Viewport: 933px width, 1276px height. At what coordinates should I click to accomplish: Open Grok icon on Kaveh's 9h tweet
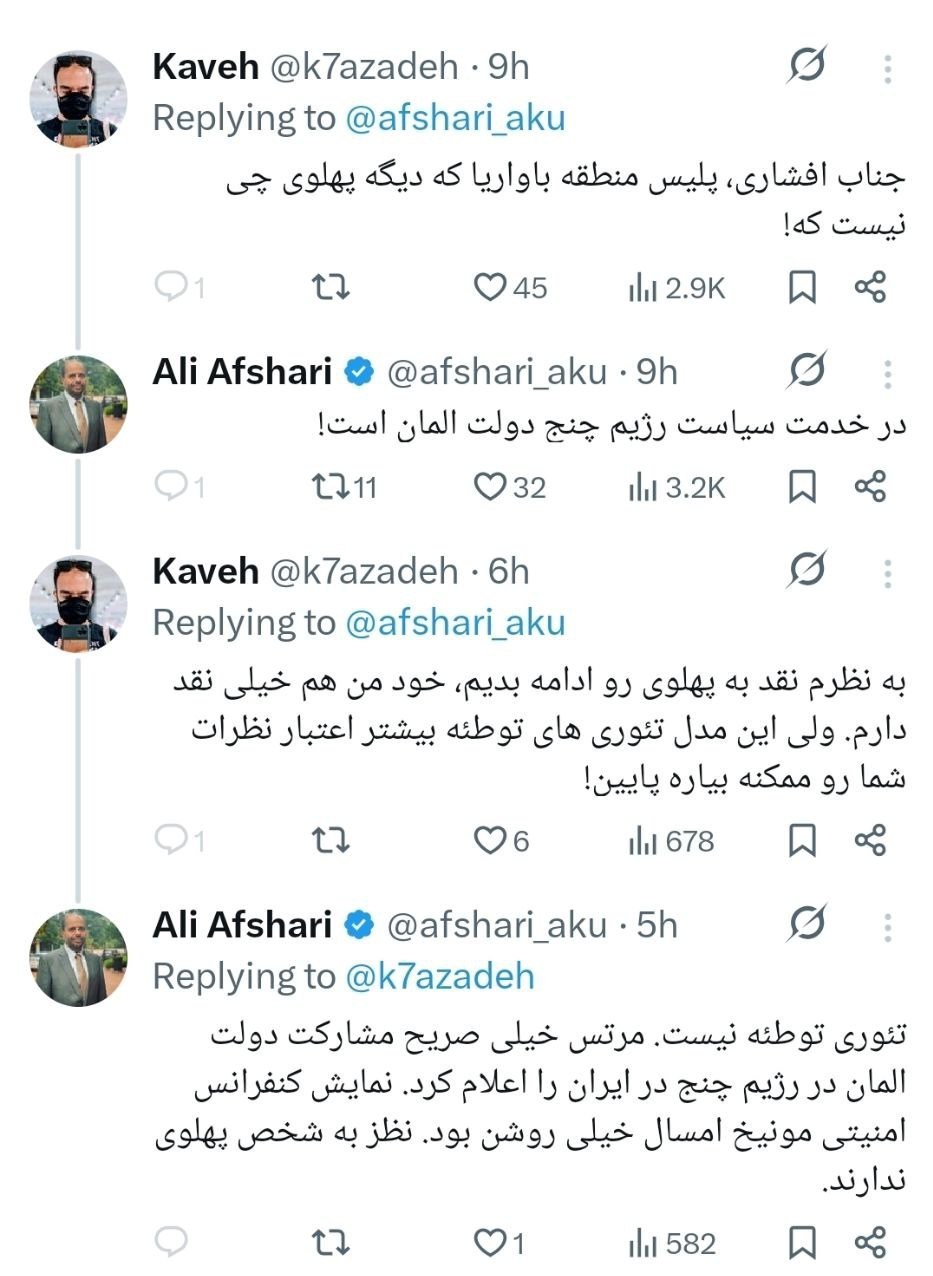click(x=806, y=68)
